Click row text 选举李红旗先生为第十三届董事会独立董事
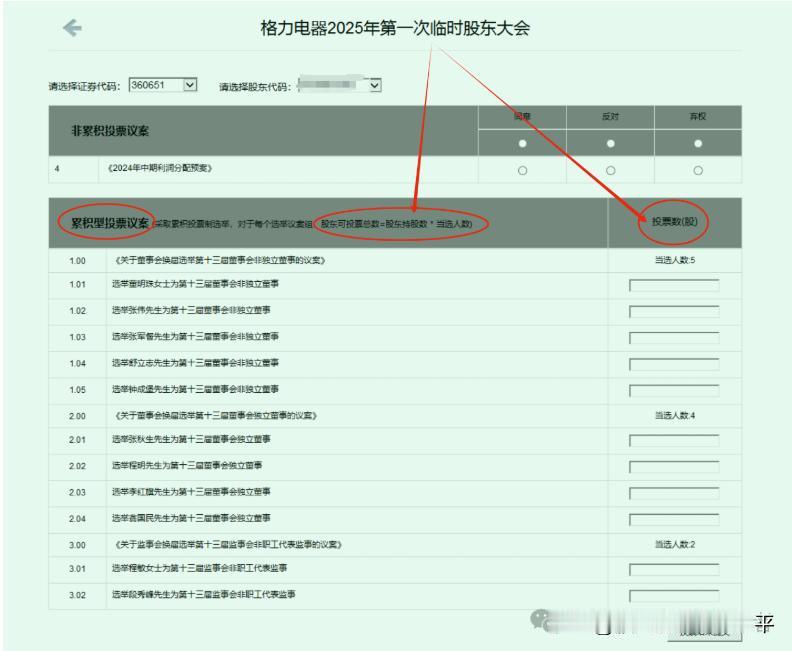The image size is (792, 651). click(191, 491)
